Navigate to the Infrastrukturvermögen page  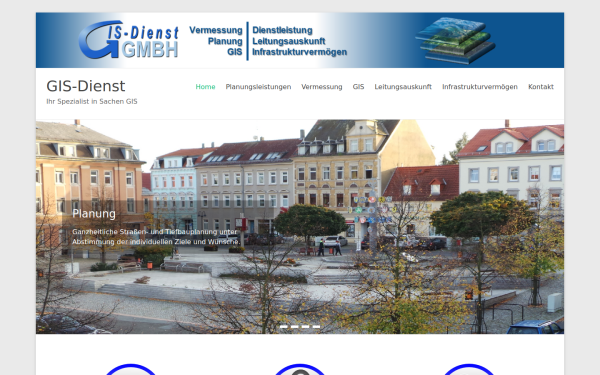[480, 87]
